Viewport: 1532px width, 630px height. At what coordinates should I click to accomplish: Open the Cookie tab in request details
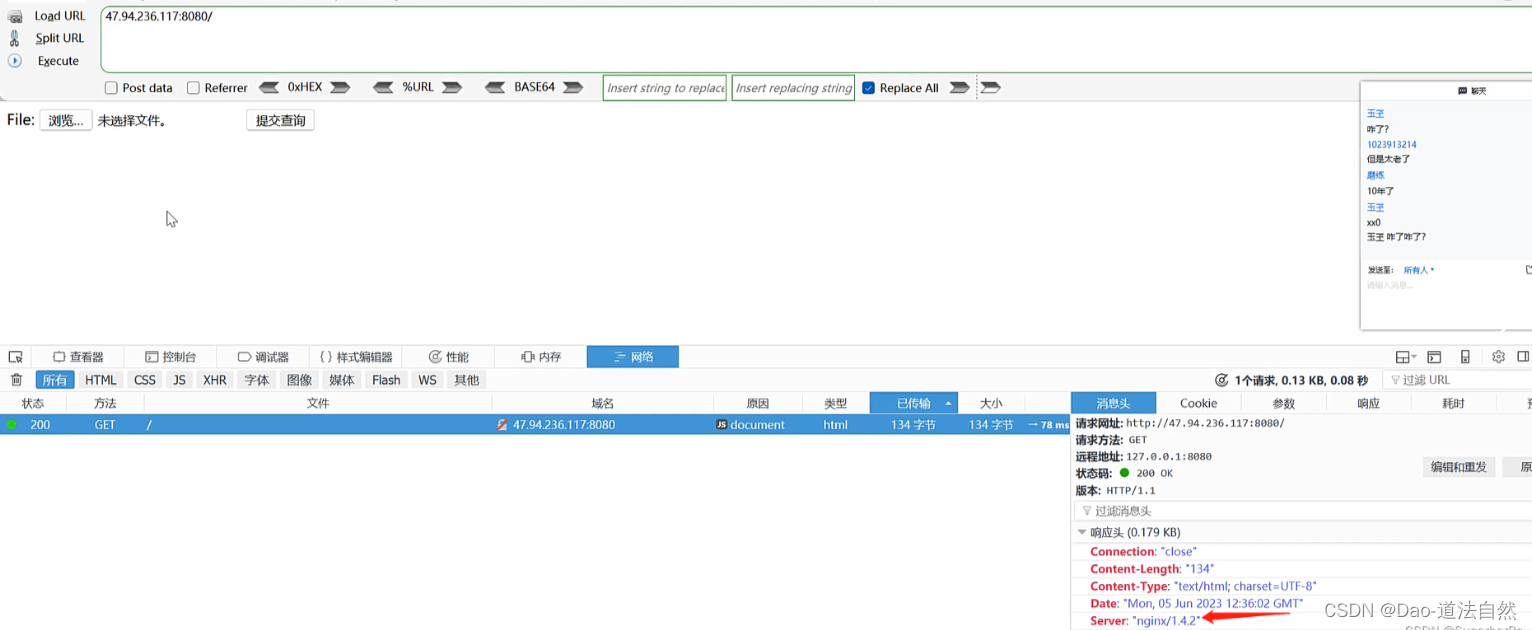coord(1197,402)
